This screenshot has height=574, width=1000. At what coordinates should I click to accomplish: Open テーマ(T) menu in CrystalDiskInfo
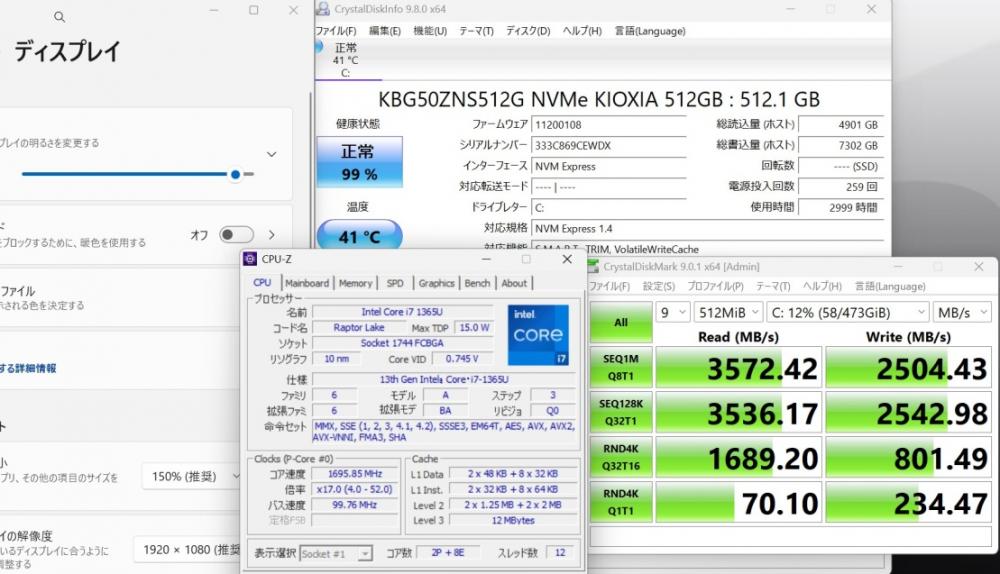(x=476, y=31)
